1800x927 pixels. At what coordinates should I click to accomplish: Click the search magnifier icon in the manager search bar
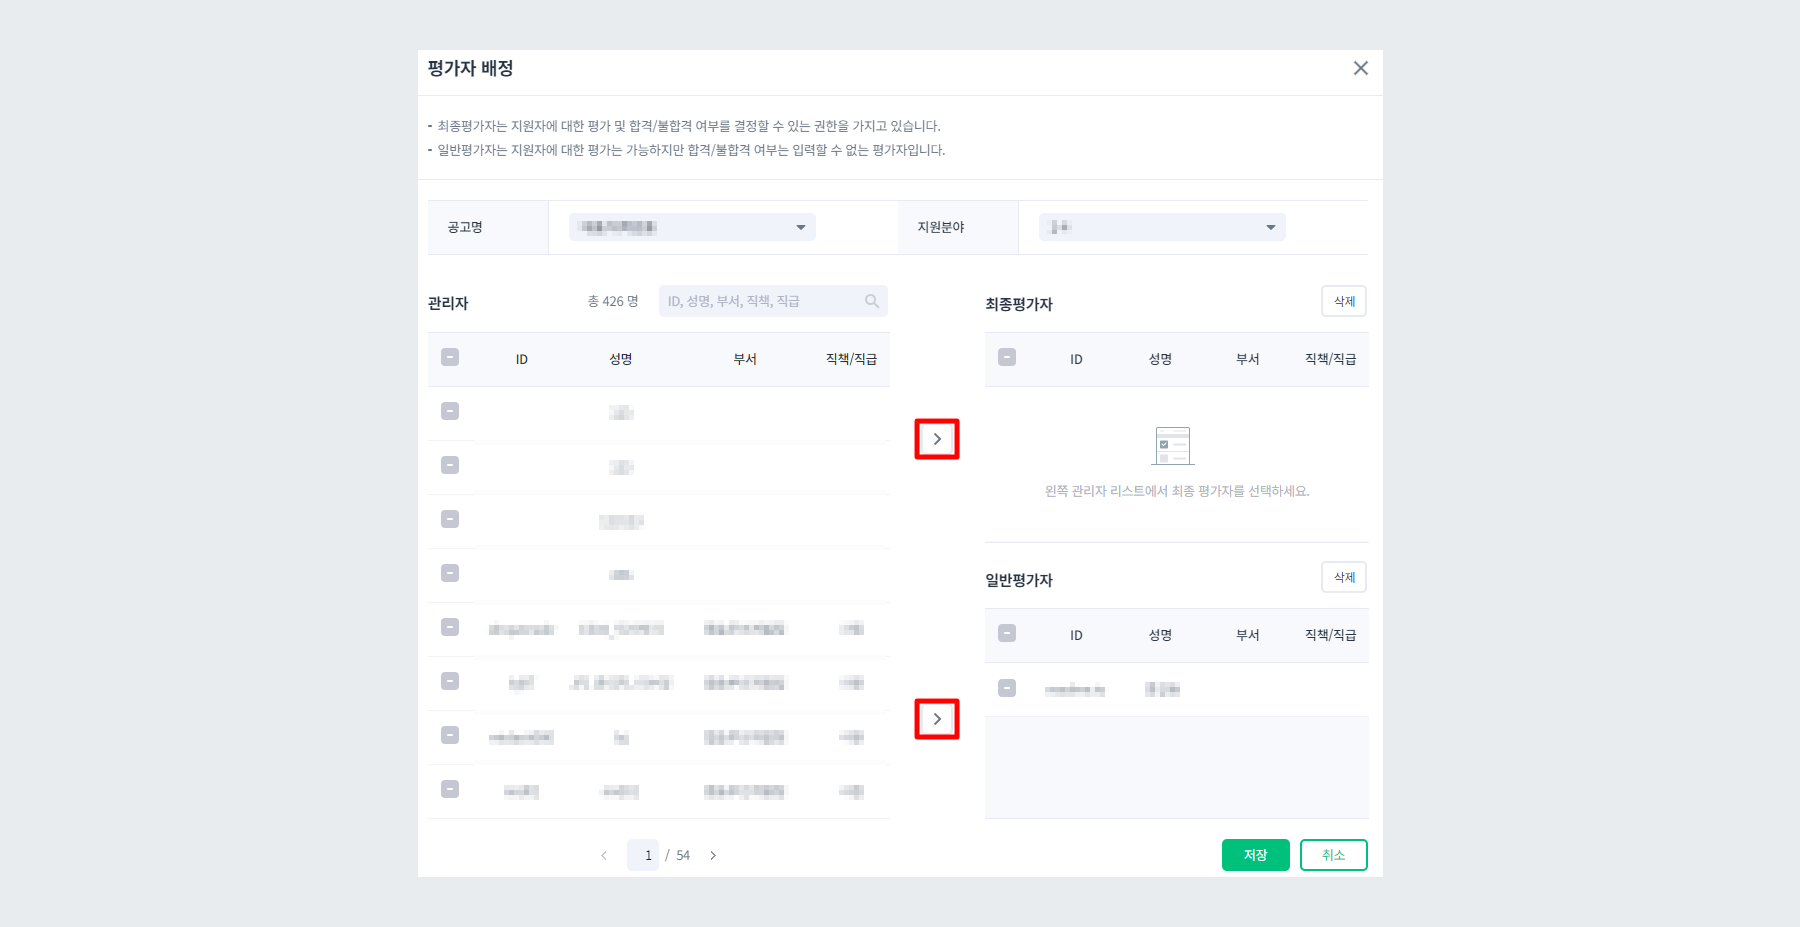(x=870, y=300)
